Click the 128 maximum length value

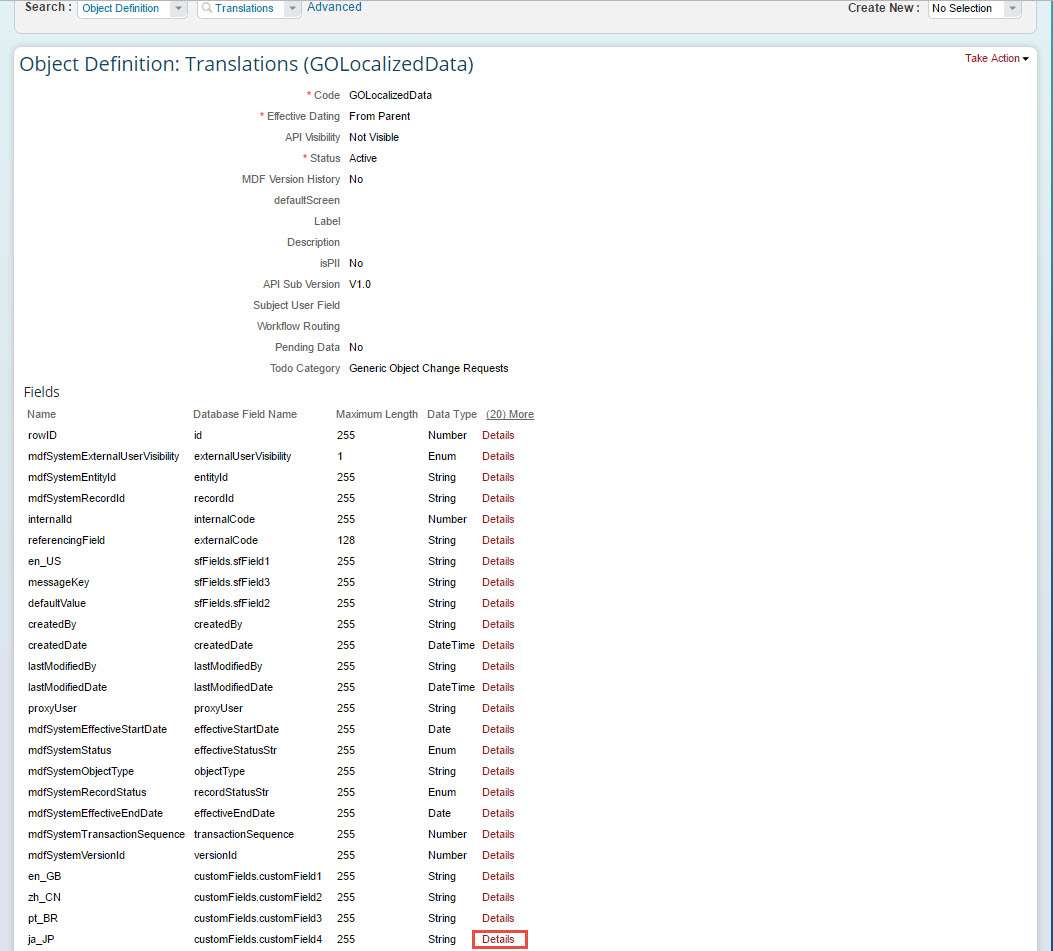click(346, 540)
